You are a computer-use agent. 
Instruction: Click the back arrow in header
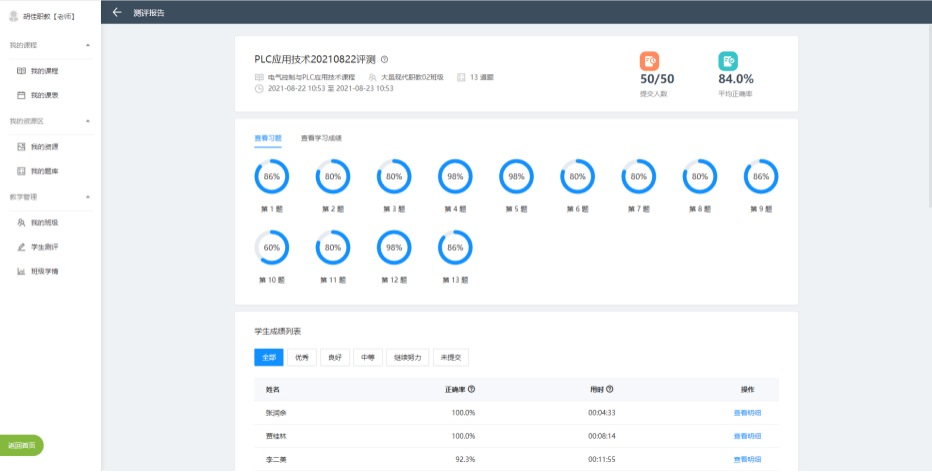[117, 12]
